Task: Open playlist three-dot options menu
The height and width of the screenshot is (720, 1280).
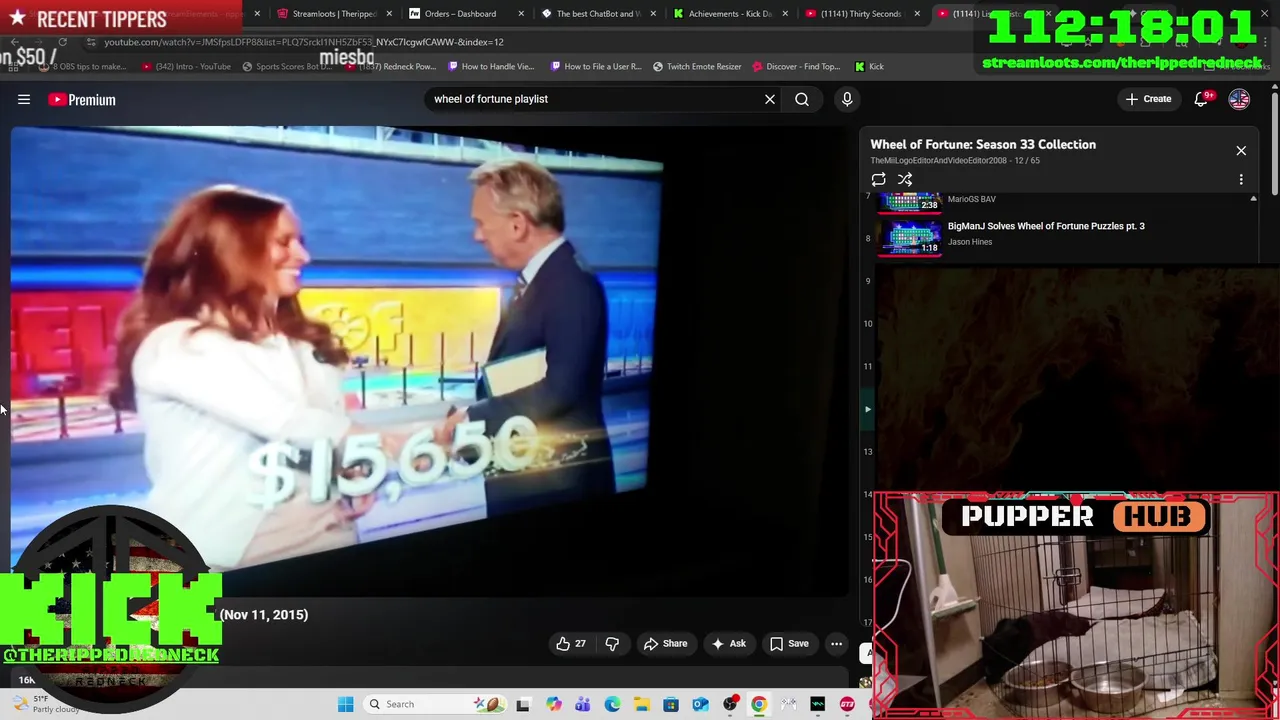Action: click(x=1241, y=180)
